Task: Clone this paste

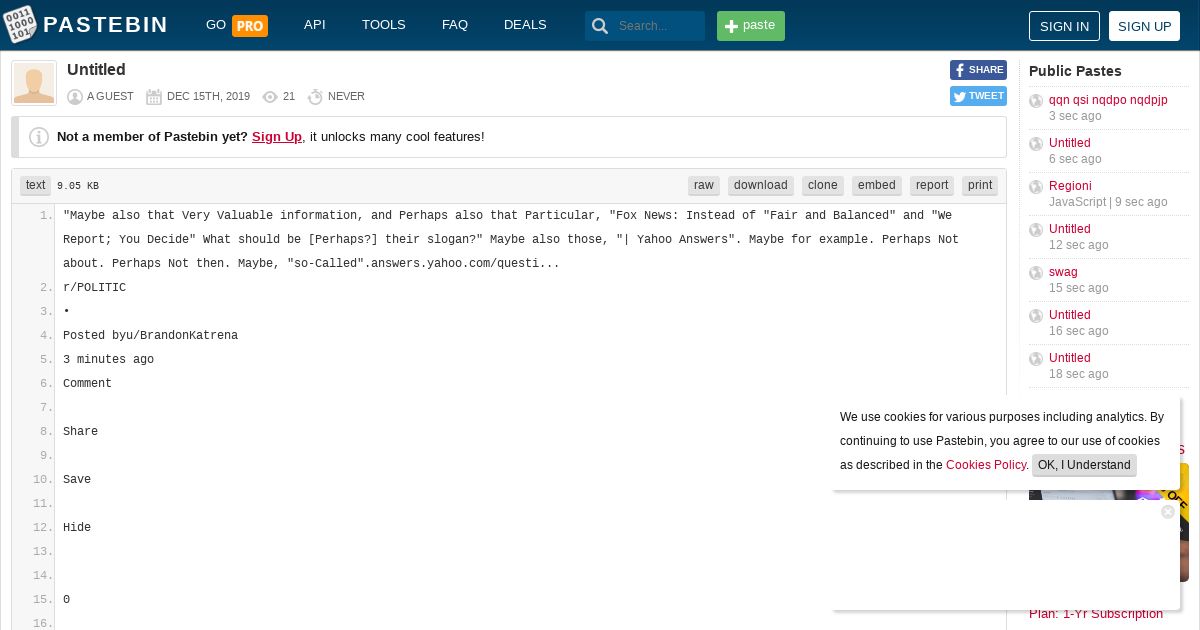Action: coord(823,185)
